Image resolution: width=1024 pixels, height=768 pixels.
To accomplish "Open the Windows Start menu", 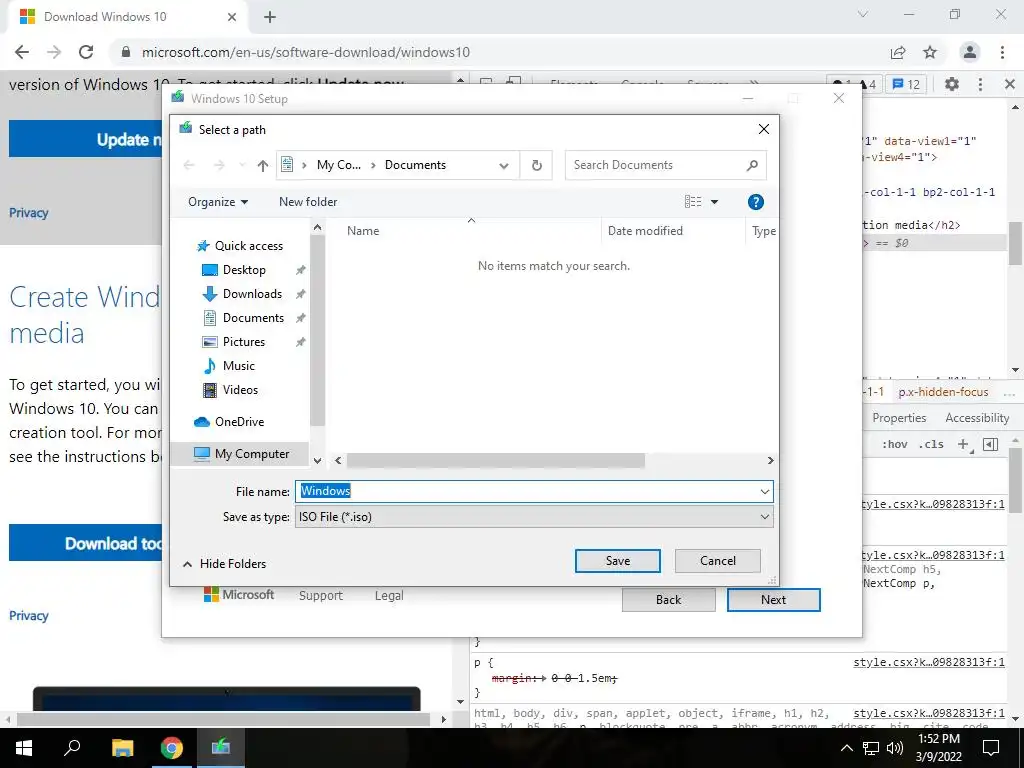I will pos(24,748).
